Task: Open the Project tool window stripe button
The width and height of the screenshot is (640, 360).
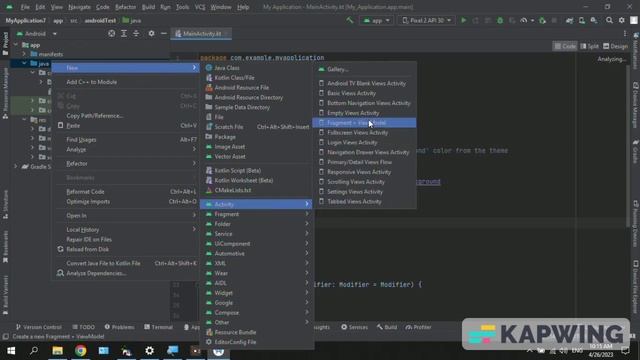Action: [x=5, y=43]
